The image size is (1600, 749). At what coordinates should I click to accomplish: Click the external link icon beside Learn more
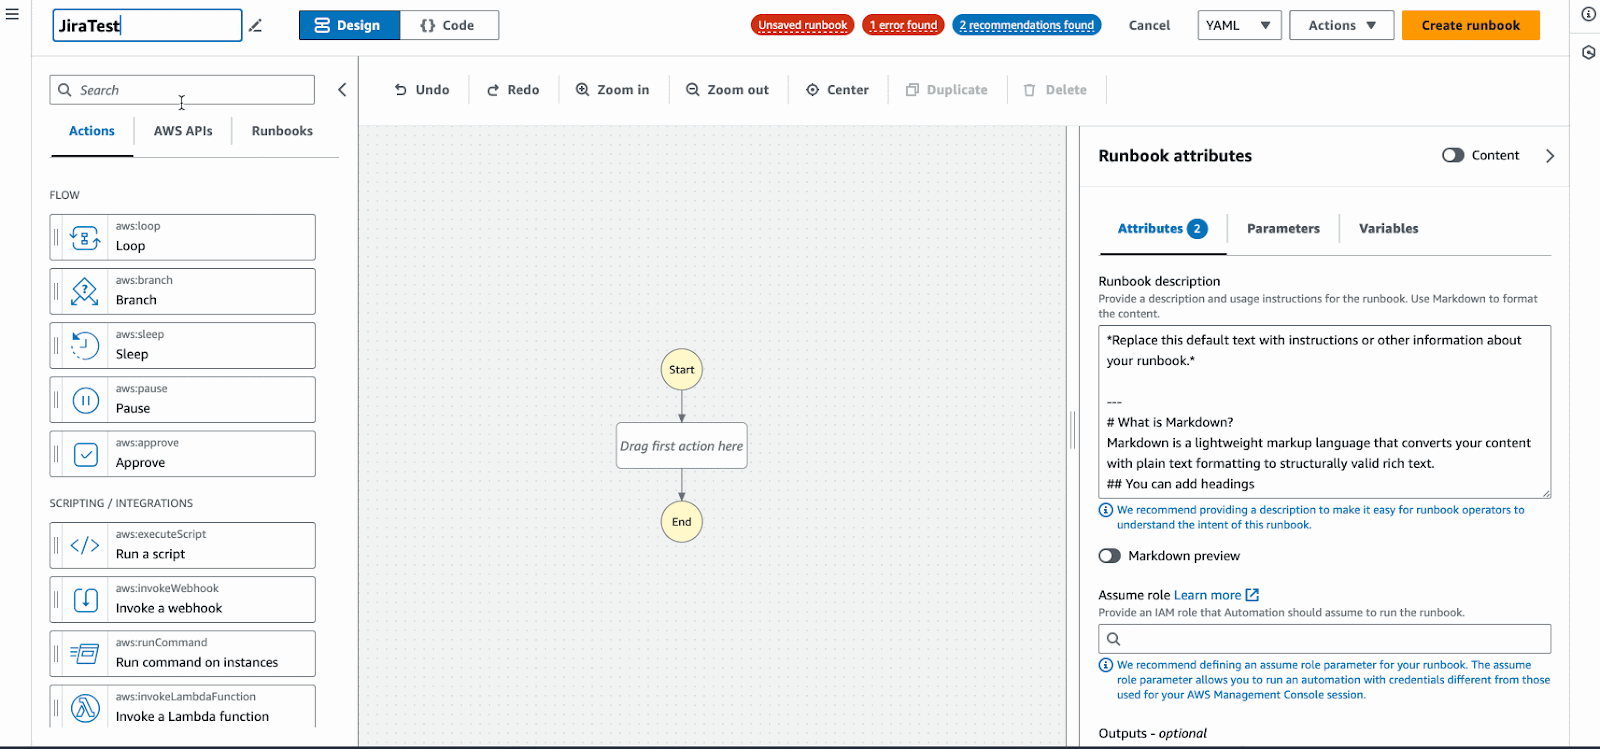[1252, 595]
